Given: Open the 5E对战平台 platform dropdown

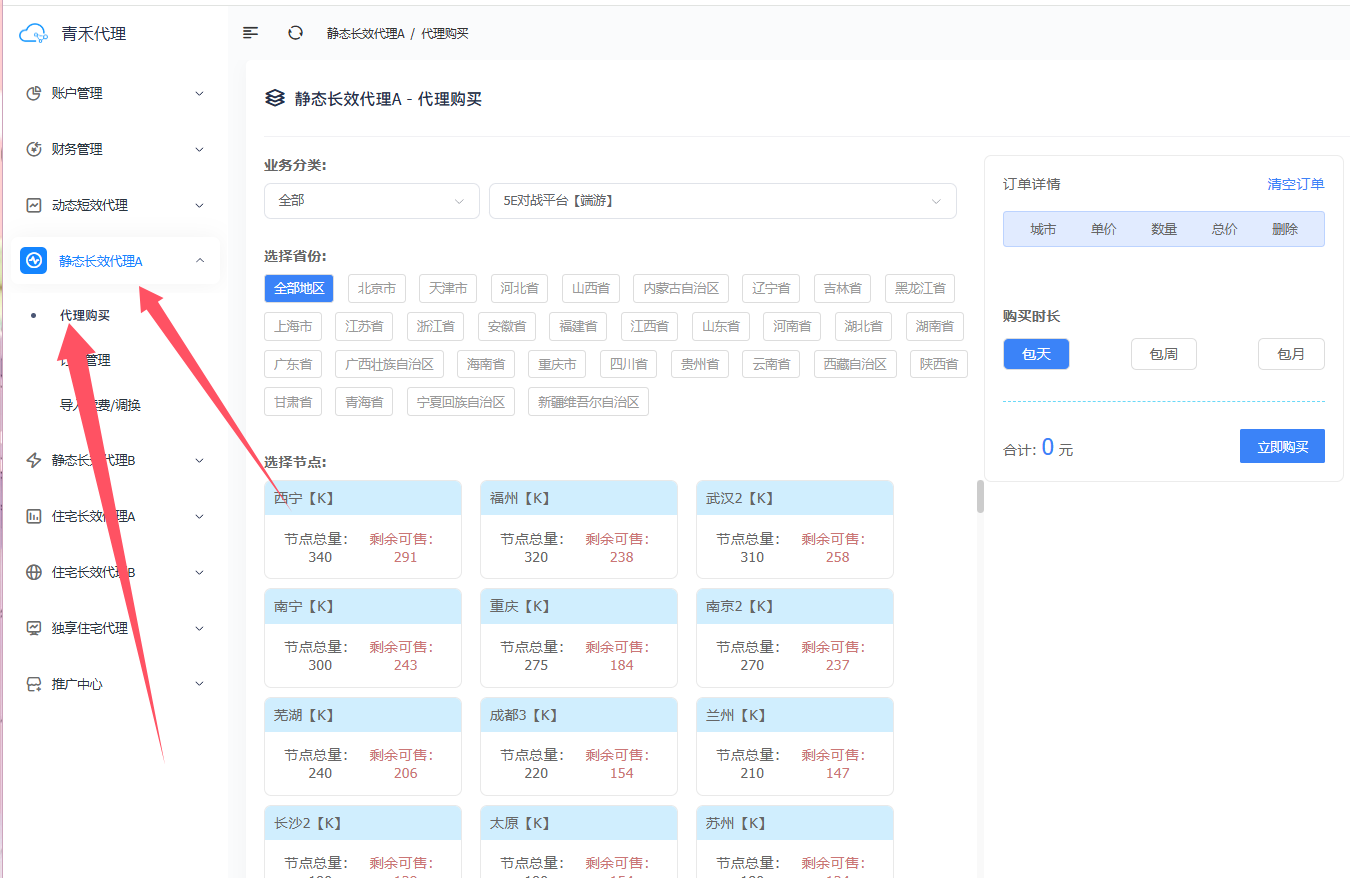Looking at the screenshot, I should tap(722, 201).
